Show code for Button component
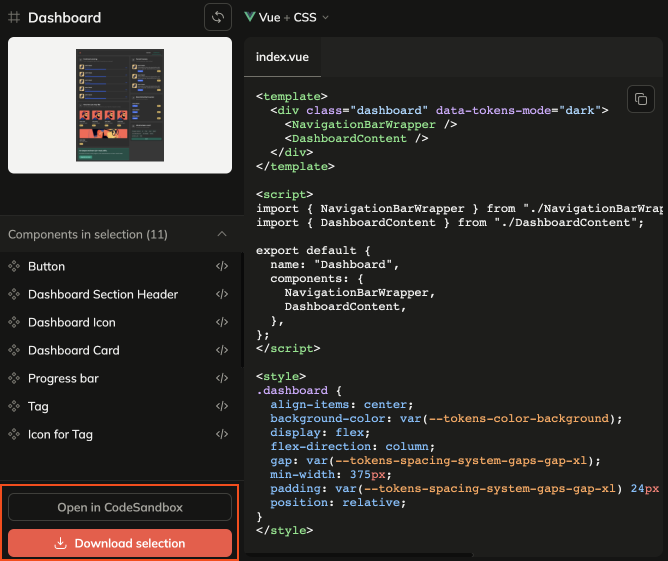668x561 pixels. point(222,267)
